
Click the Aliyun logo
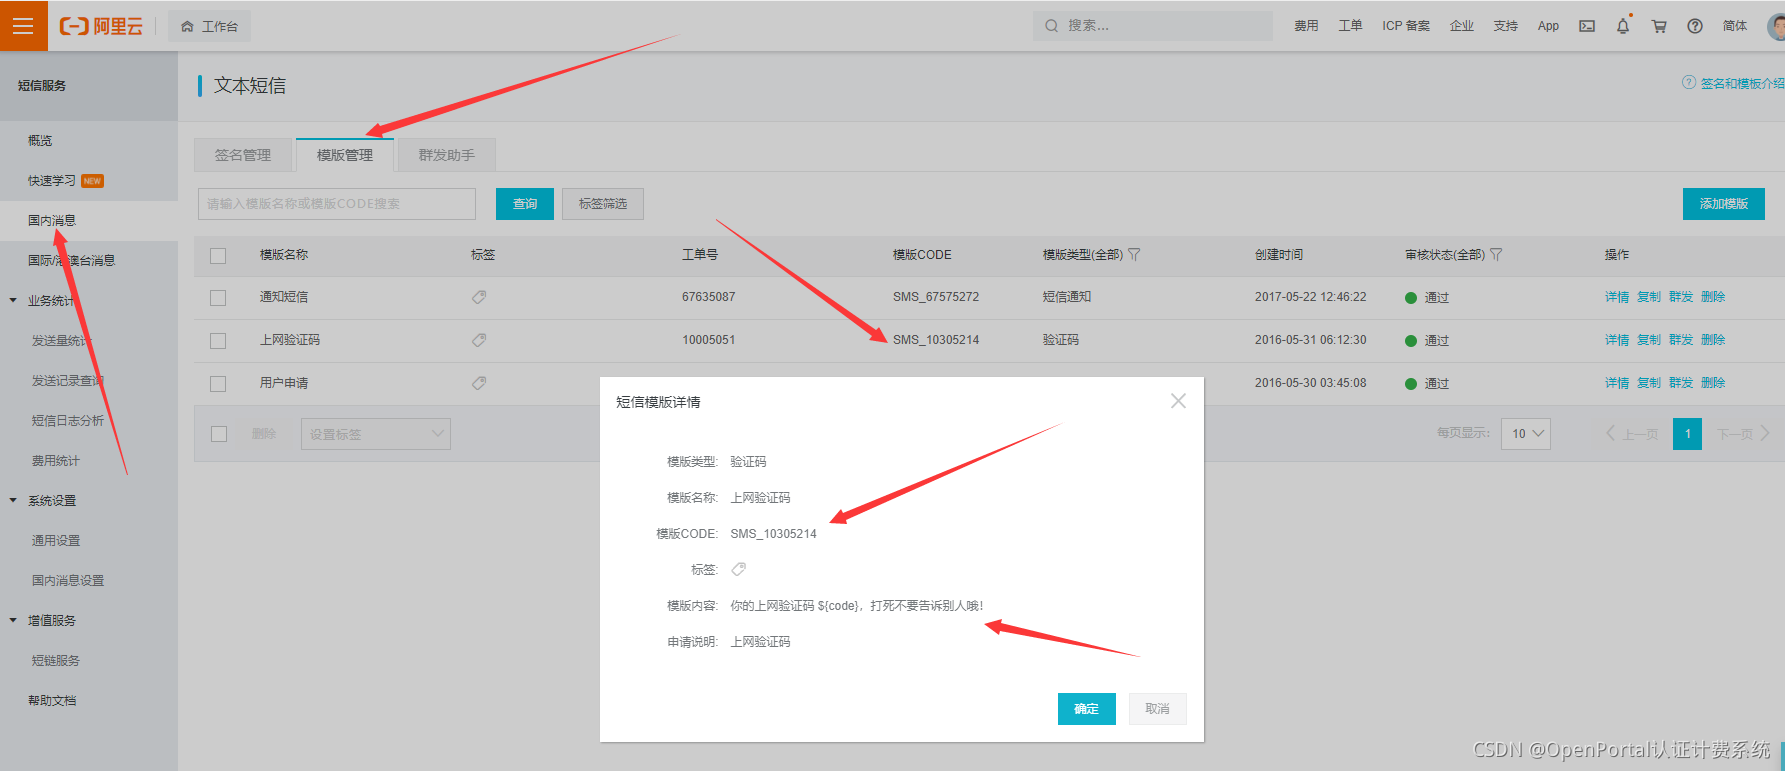(102, 27)
